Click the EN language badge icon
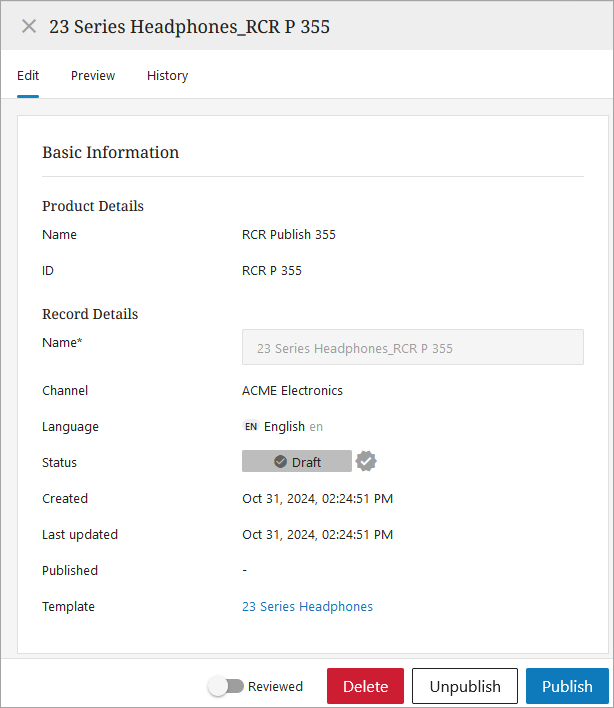 pos(251,427)
